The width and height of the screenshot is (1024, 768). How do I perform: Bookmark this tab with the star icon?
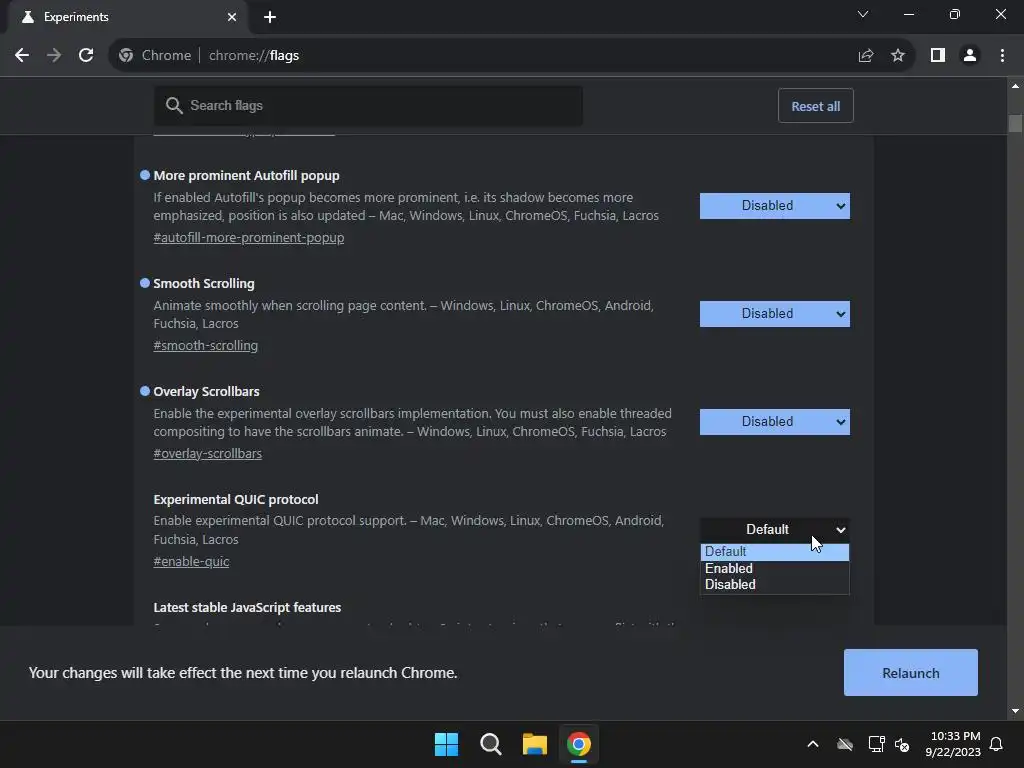[898, 56]
